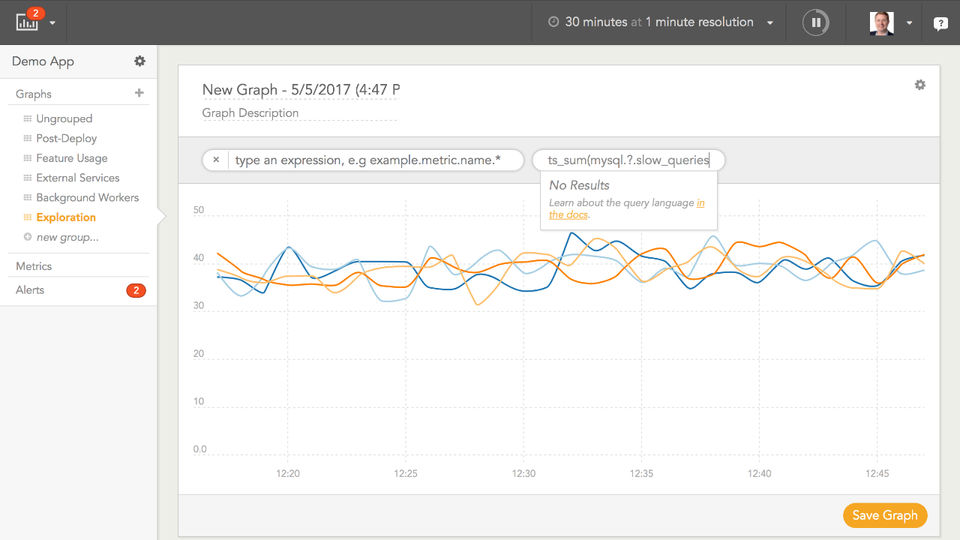Click the Save Graph button

(x=885, y=516)
